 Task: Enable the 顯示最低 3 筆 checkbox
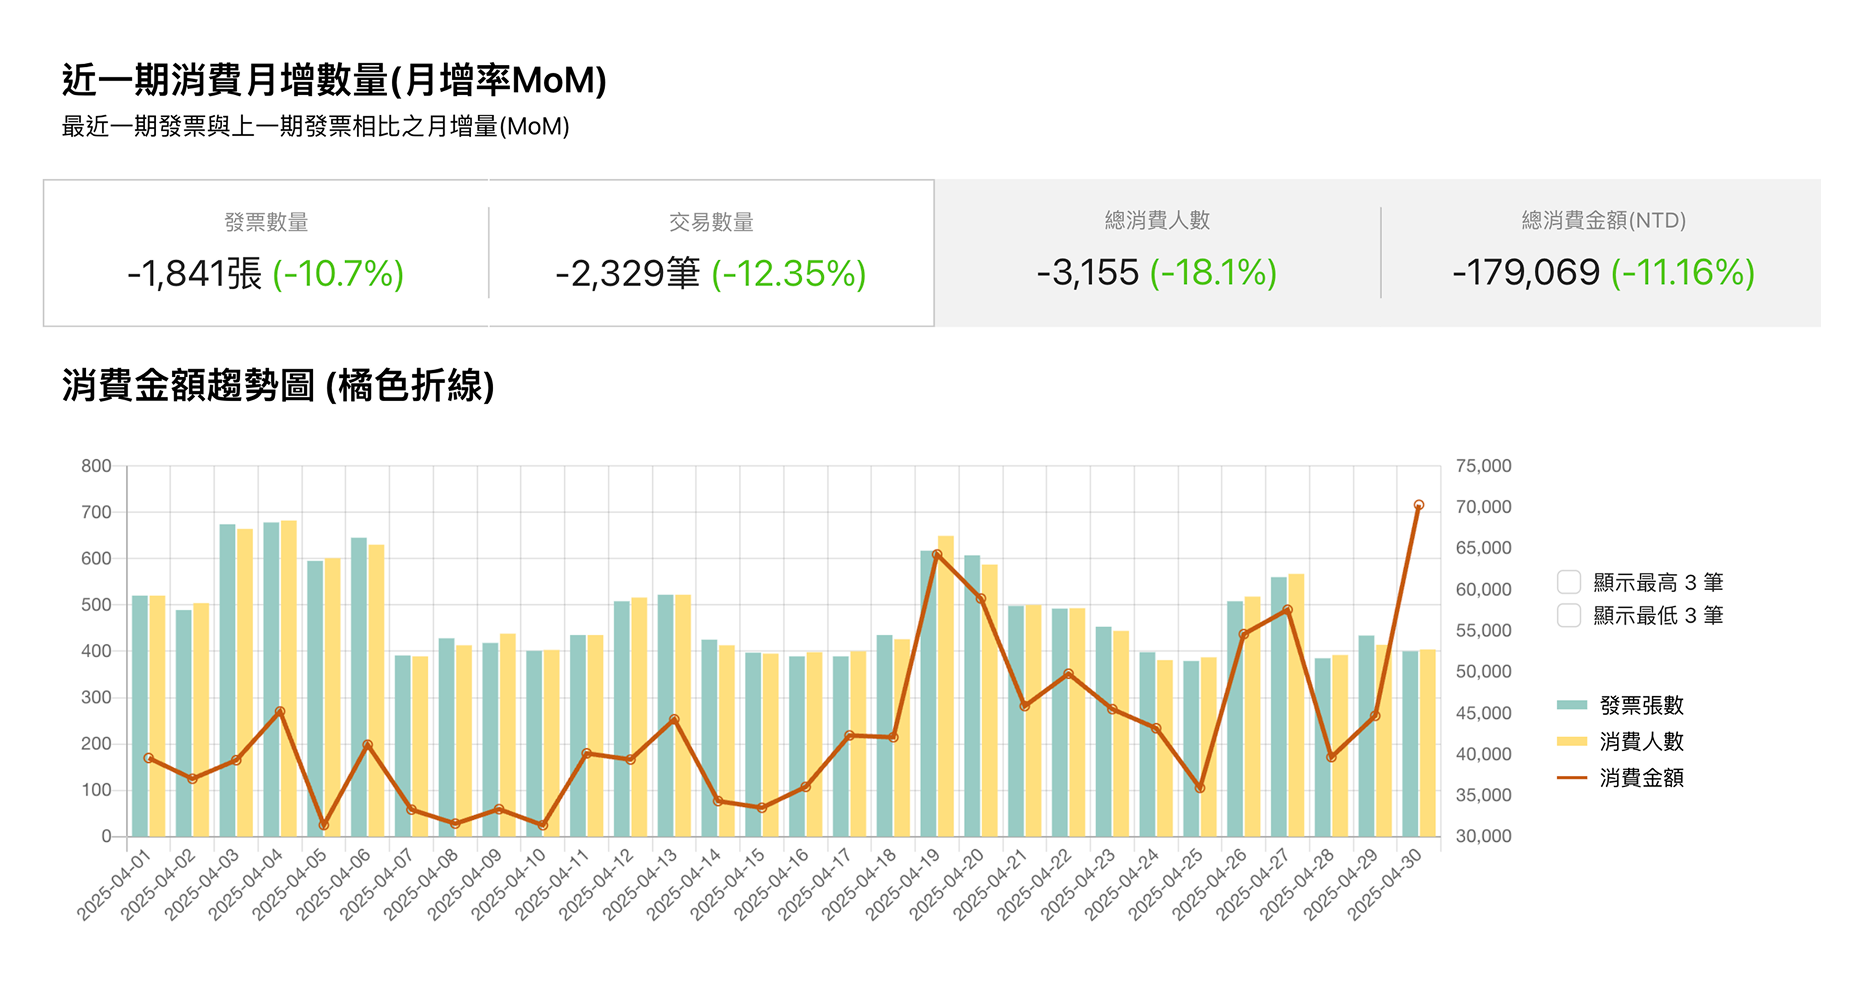point(1569,615)
